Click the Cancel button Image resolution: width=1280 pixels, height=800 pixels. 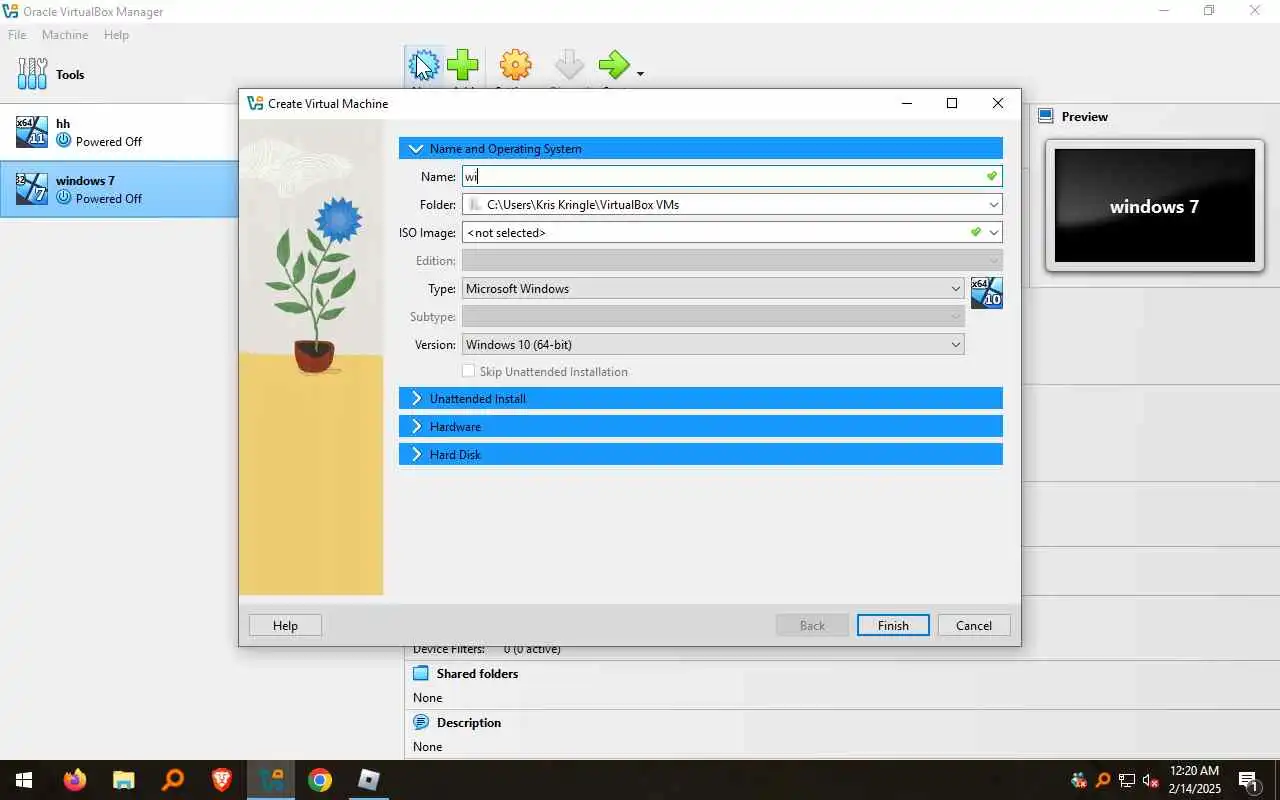[x=974, y=625]
